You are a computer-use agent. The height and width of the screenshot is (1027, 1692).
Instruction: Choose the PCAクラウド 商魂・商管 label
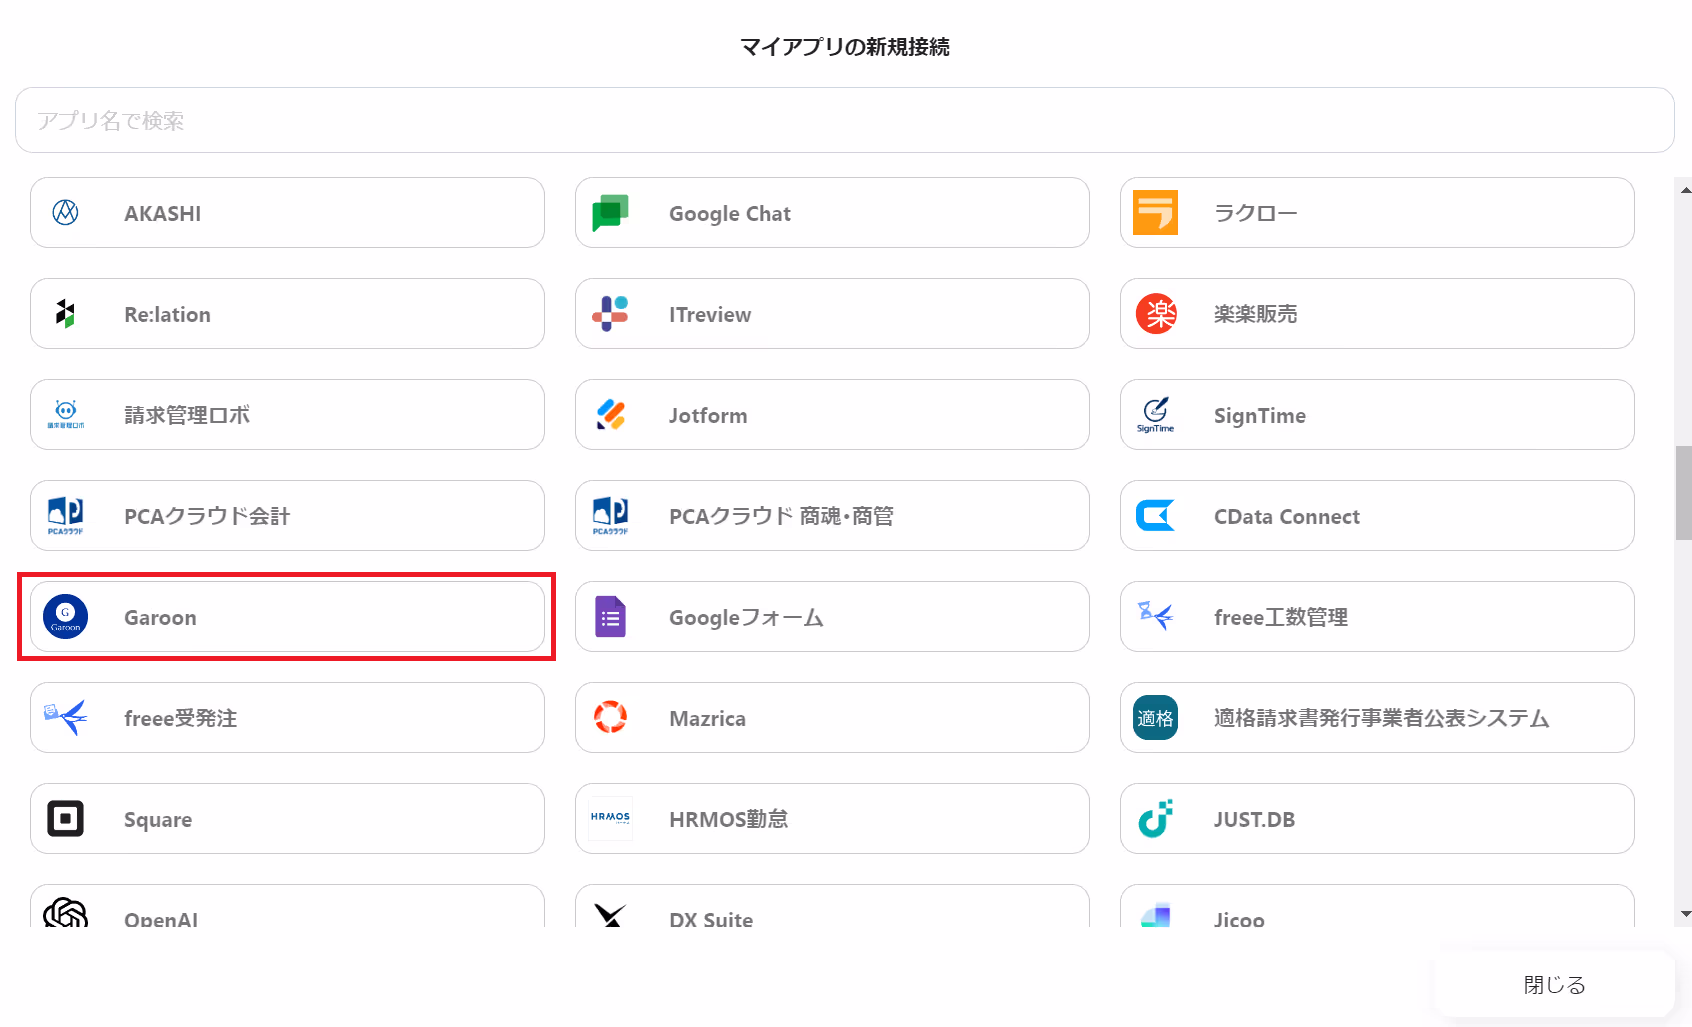781,516
